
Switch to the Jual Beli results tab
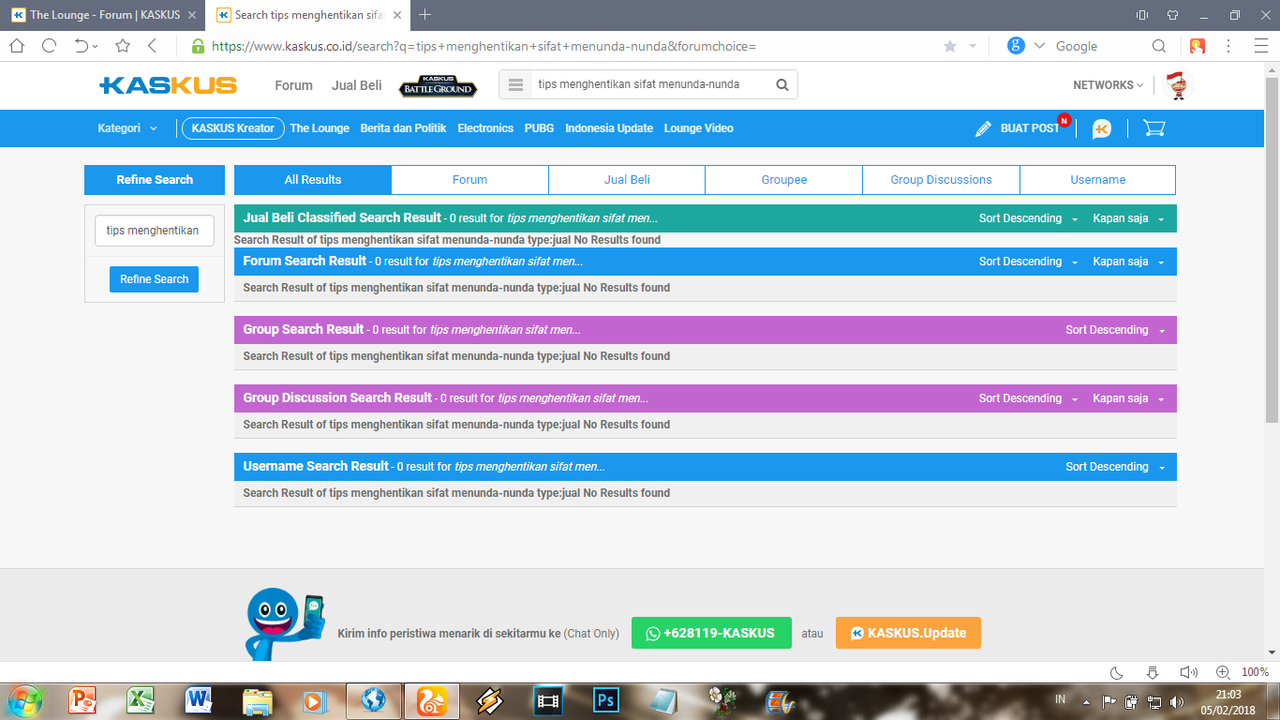[627, 180]
